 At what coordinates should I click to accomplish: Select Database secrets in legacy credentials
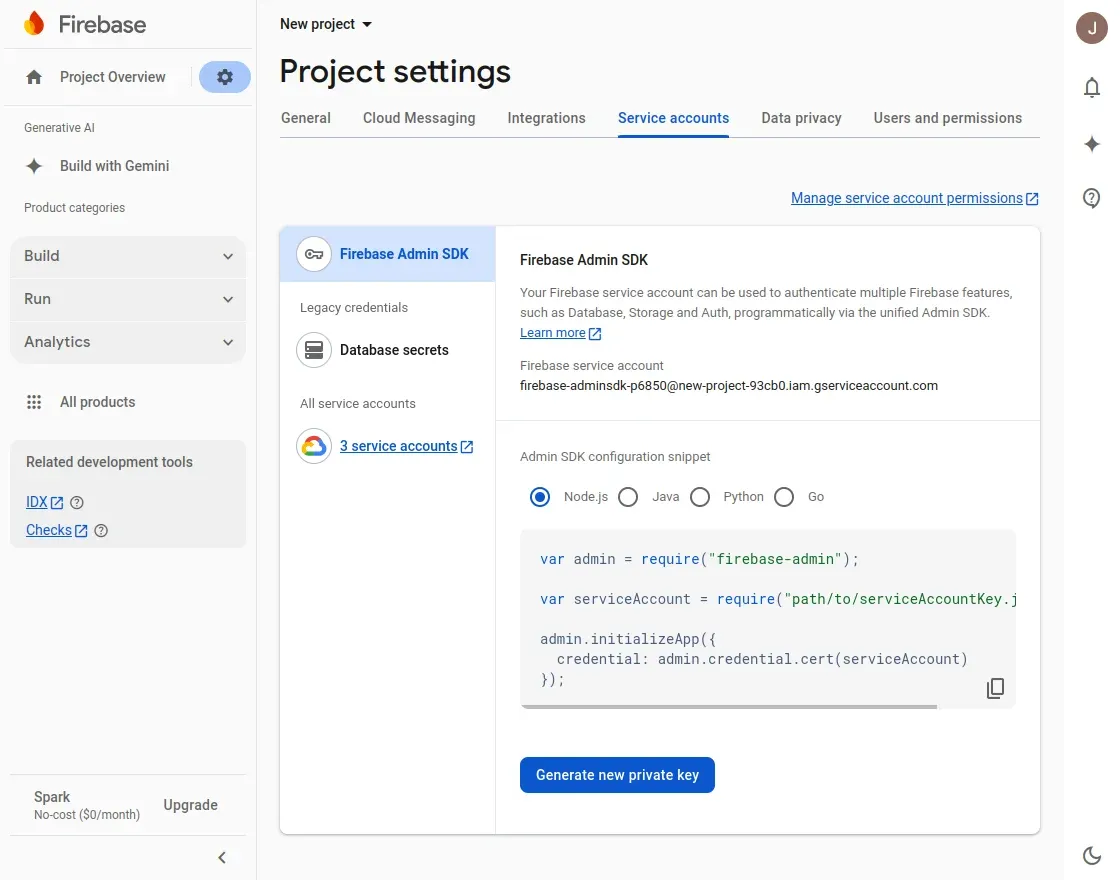(388, 350)
